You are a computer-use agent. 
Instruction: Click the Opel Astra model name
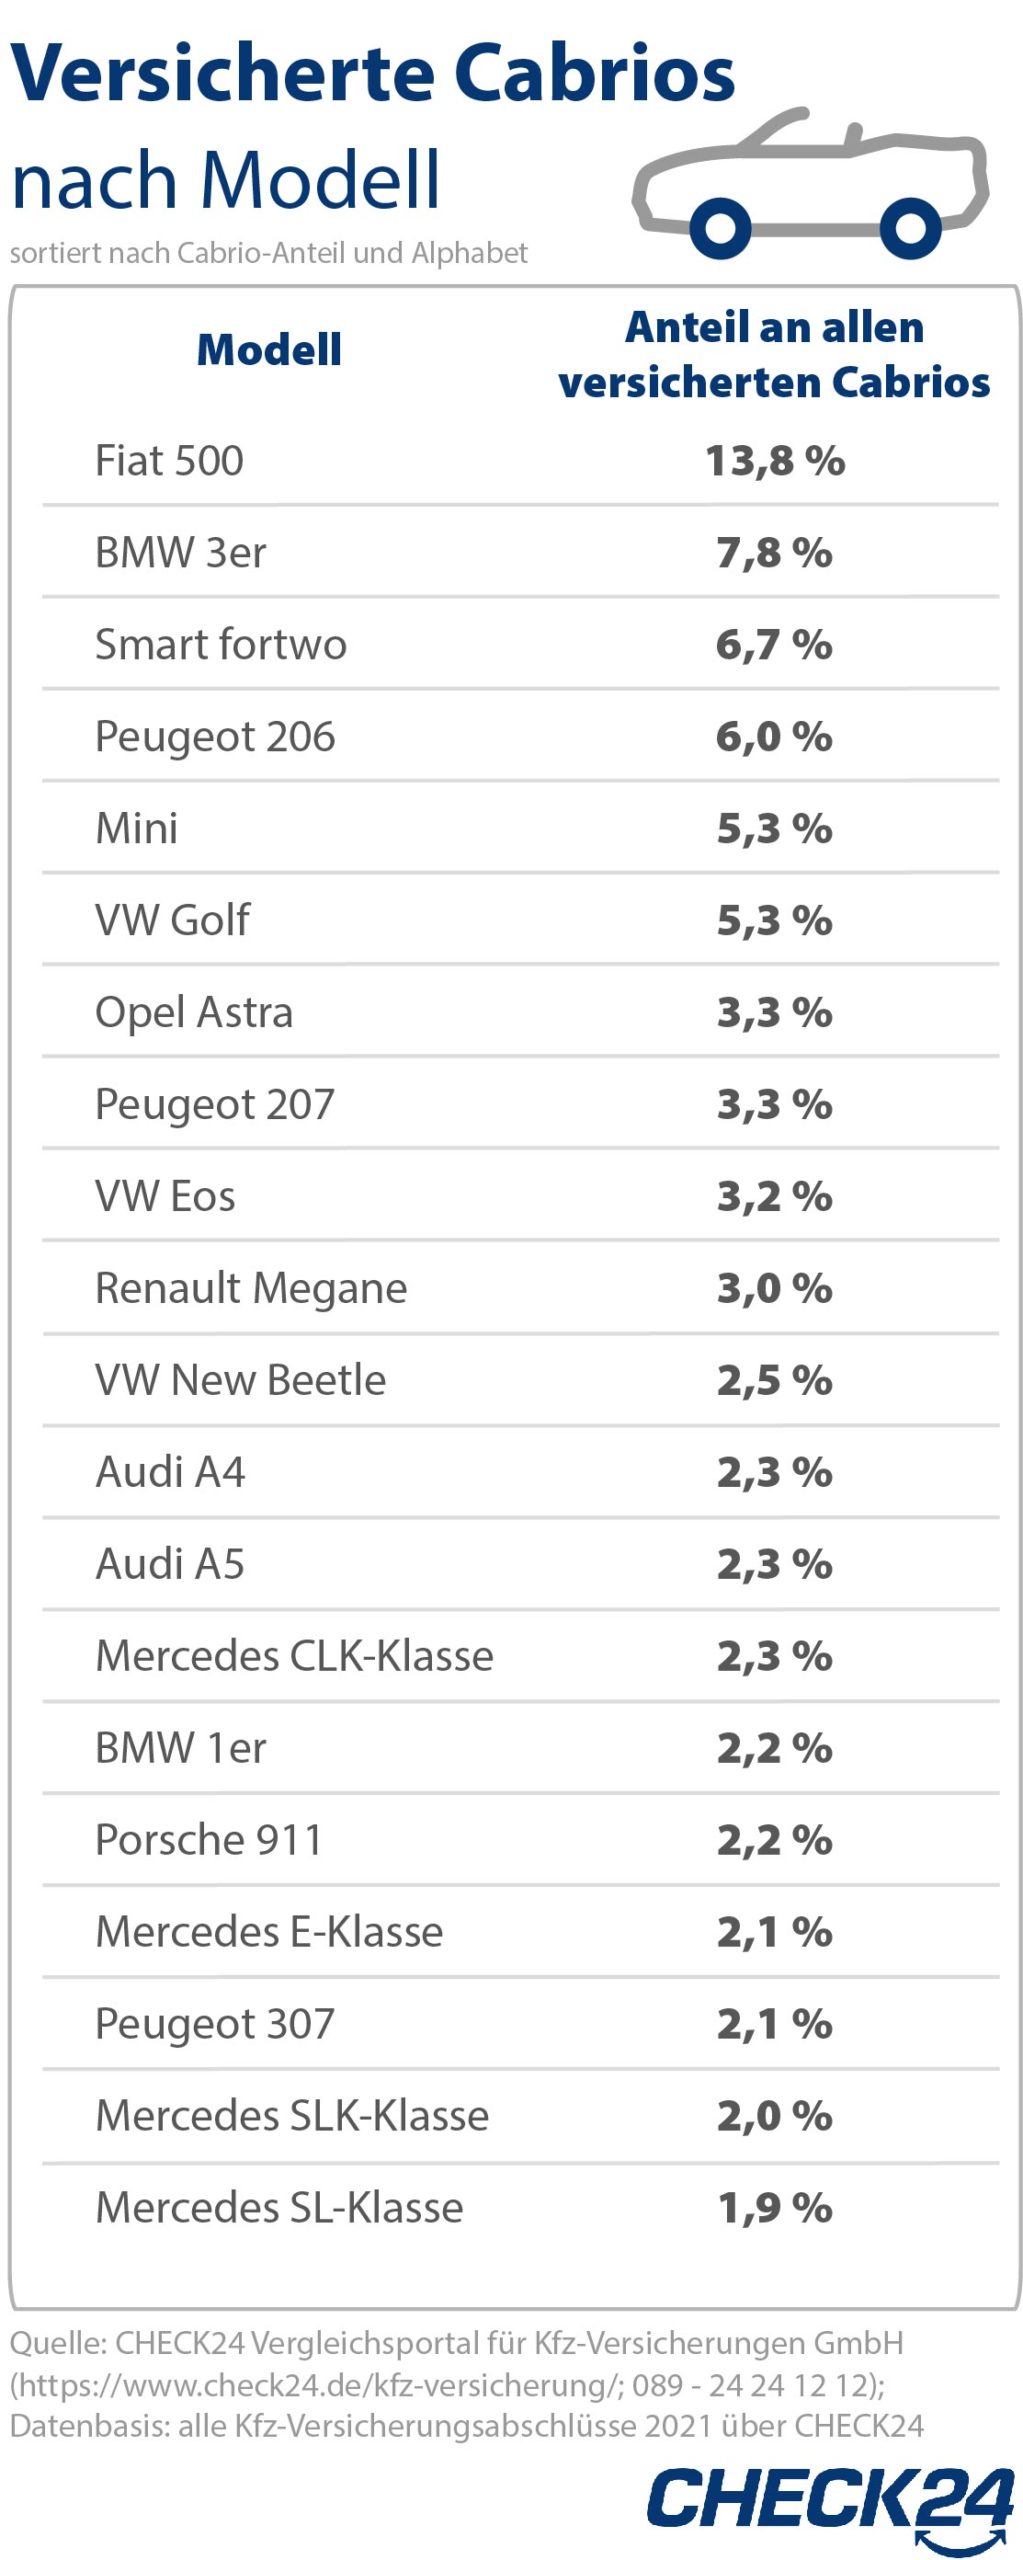tap(194, 1012)
